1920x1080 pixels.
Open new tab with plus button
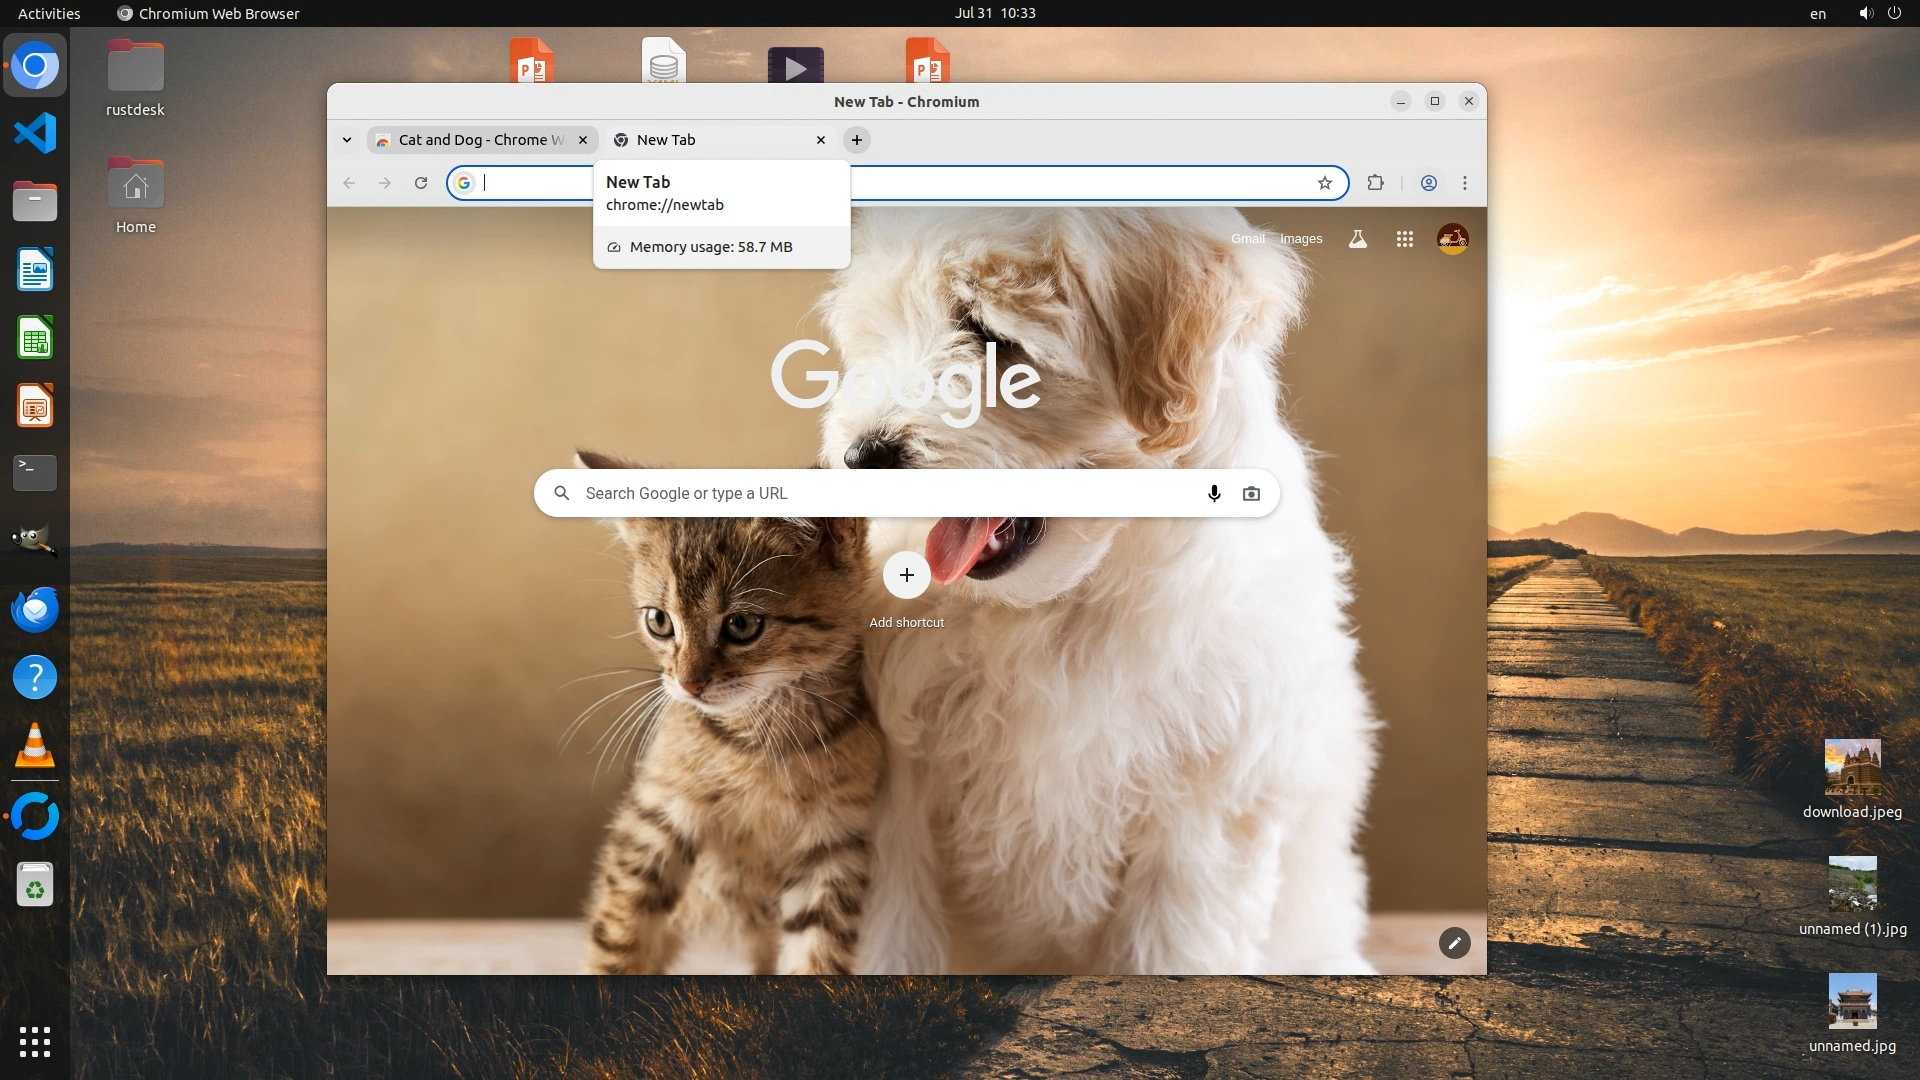857,140
